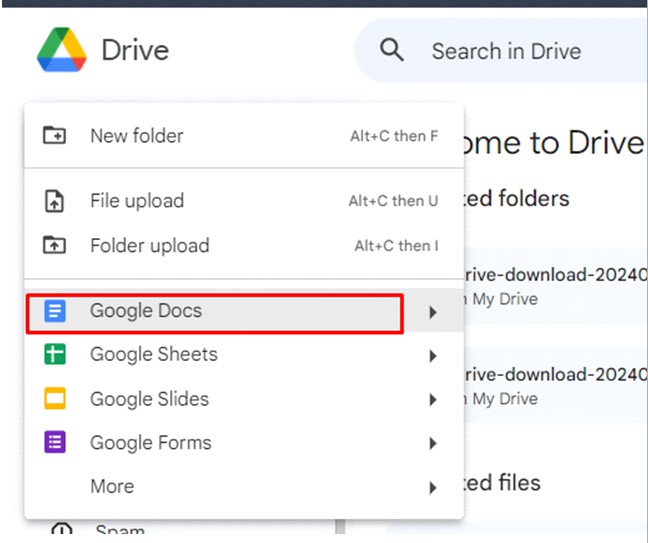The height and width of the screenshot is (543, 648).
Task: Expand the Google Slides submenu arrow
Action: tap(433, 400)
